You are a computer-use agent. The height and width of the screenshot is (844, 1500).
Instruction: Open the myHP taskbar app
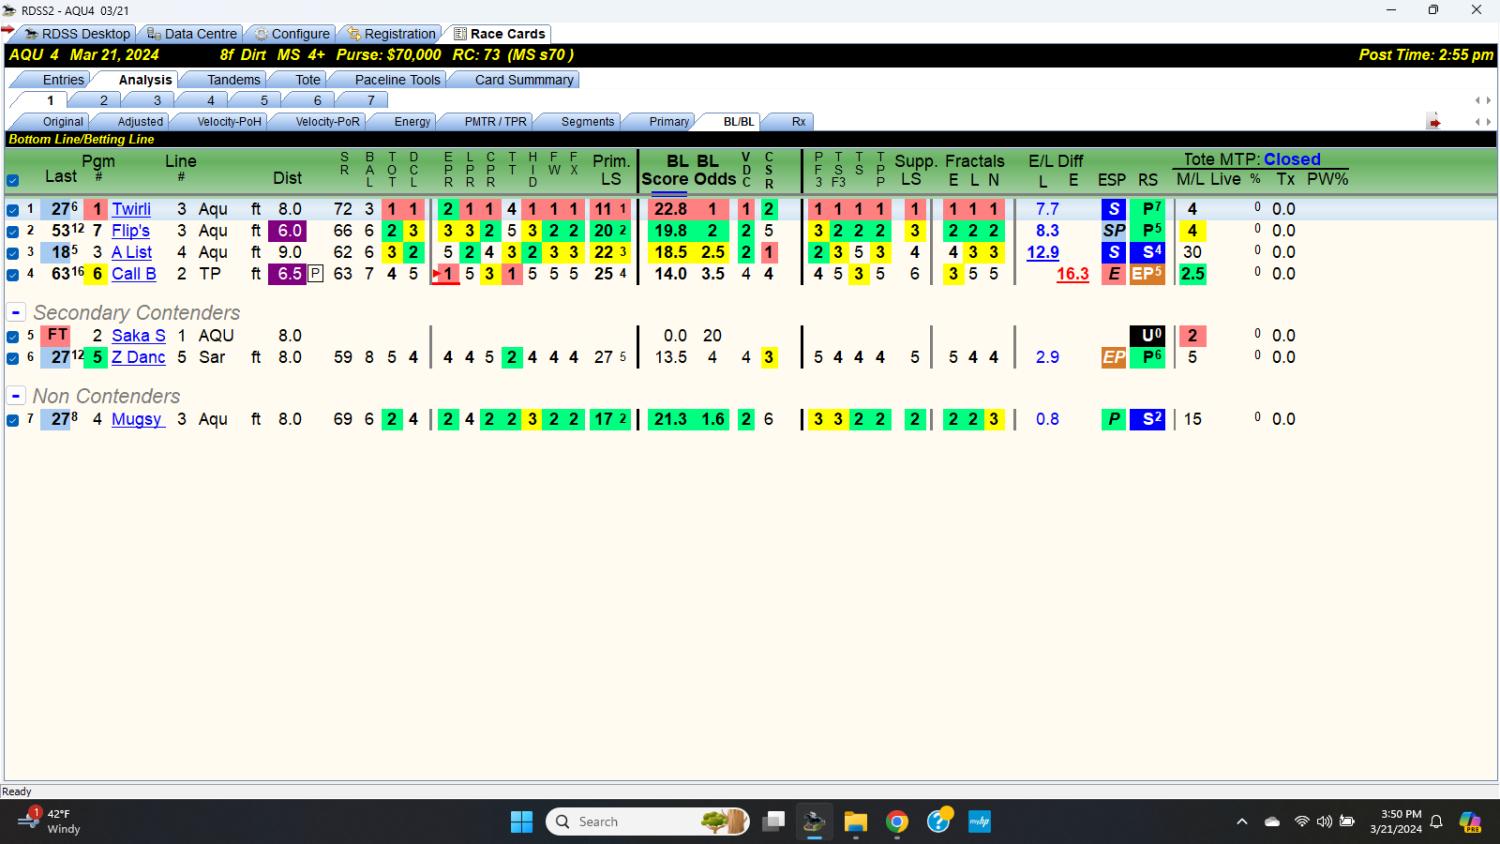coord(979,822)
